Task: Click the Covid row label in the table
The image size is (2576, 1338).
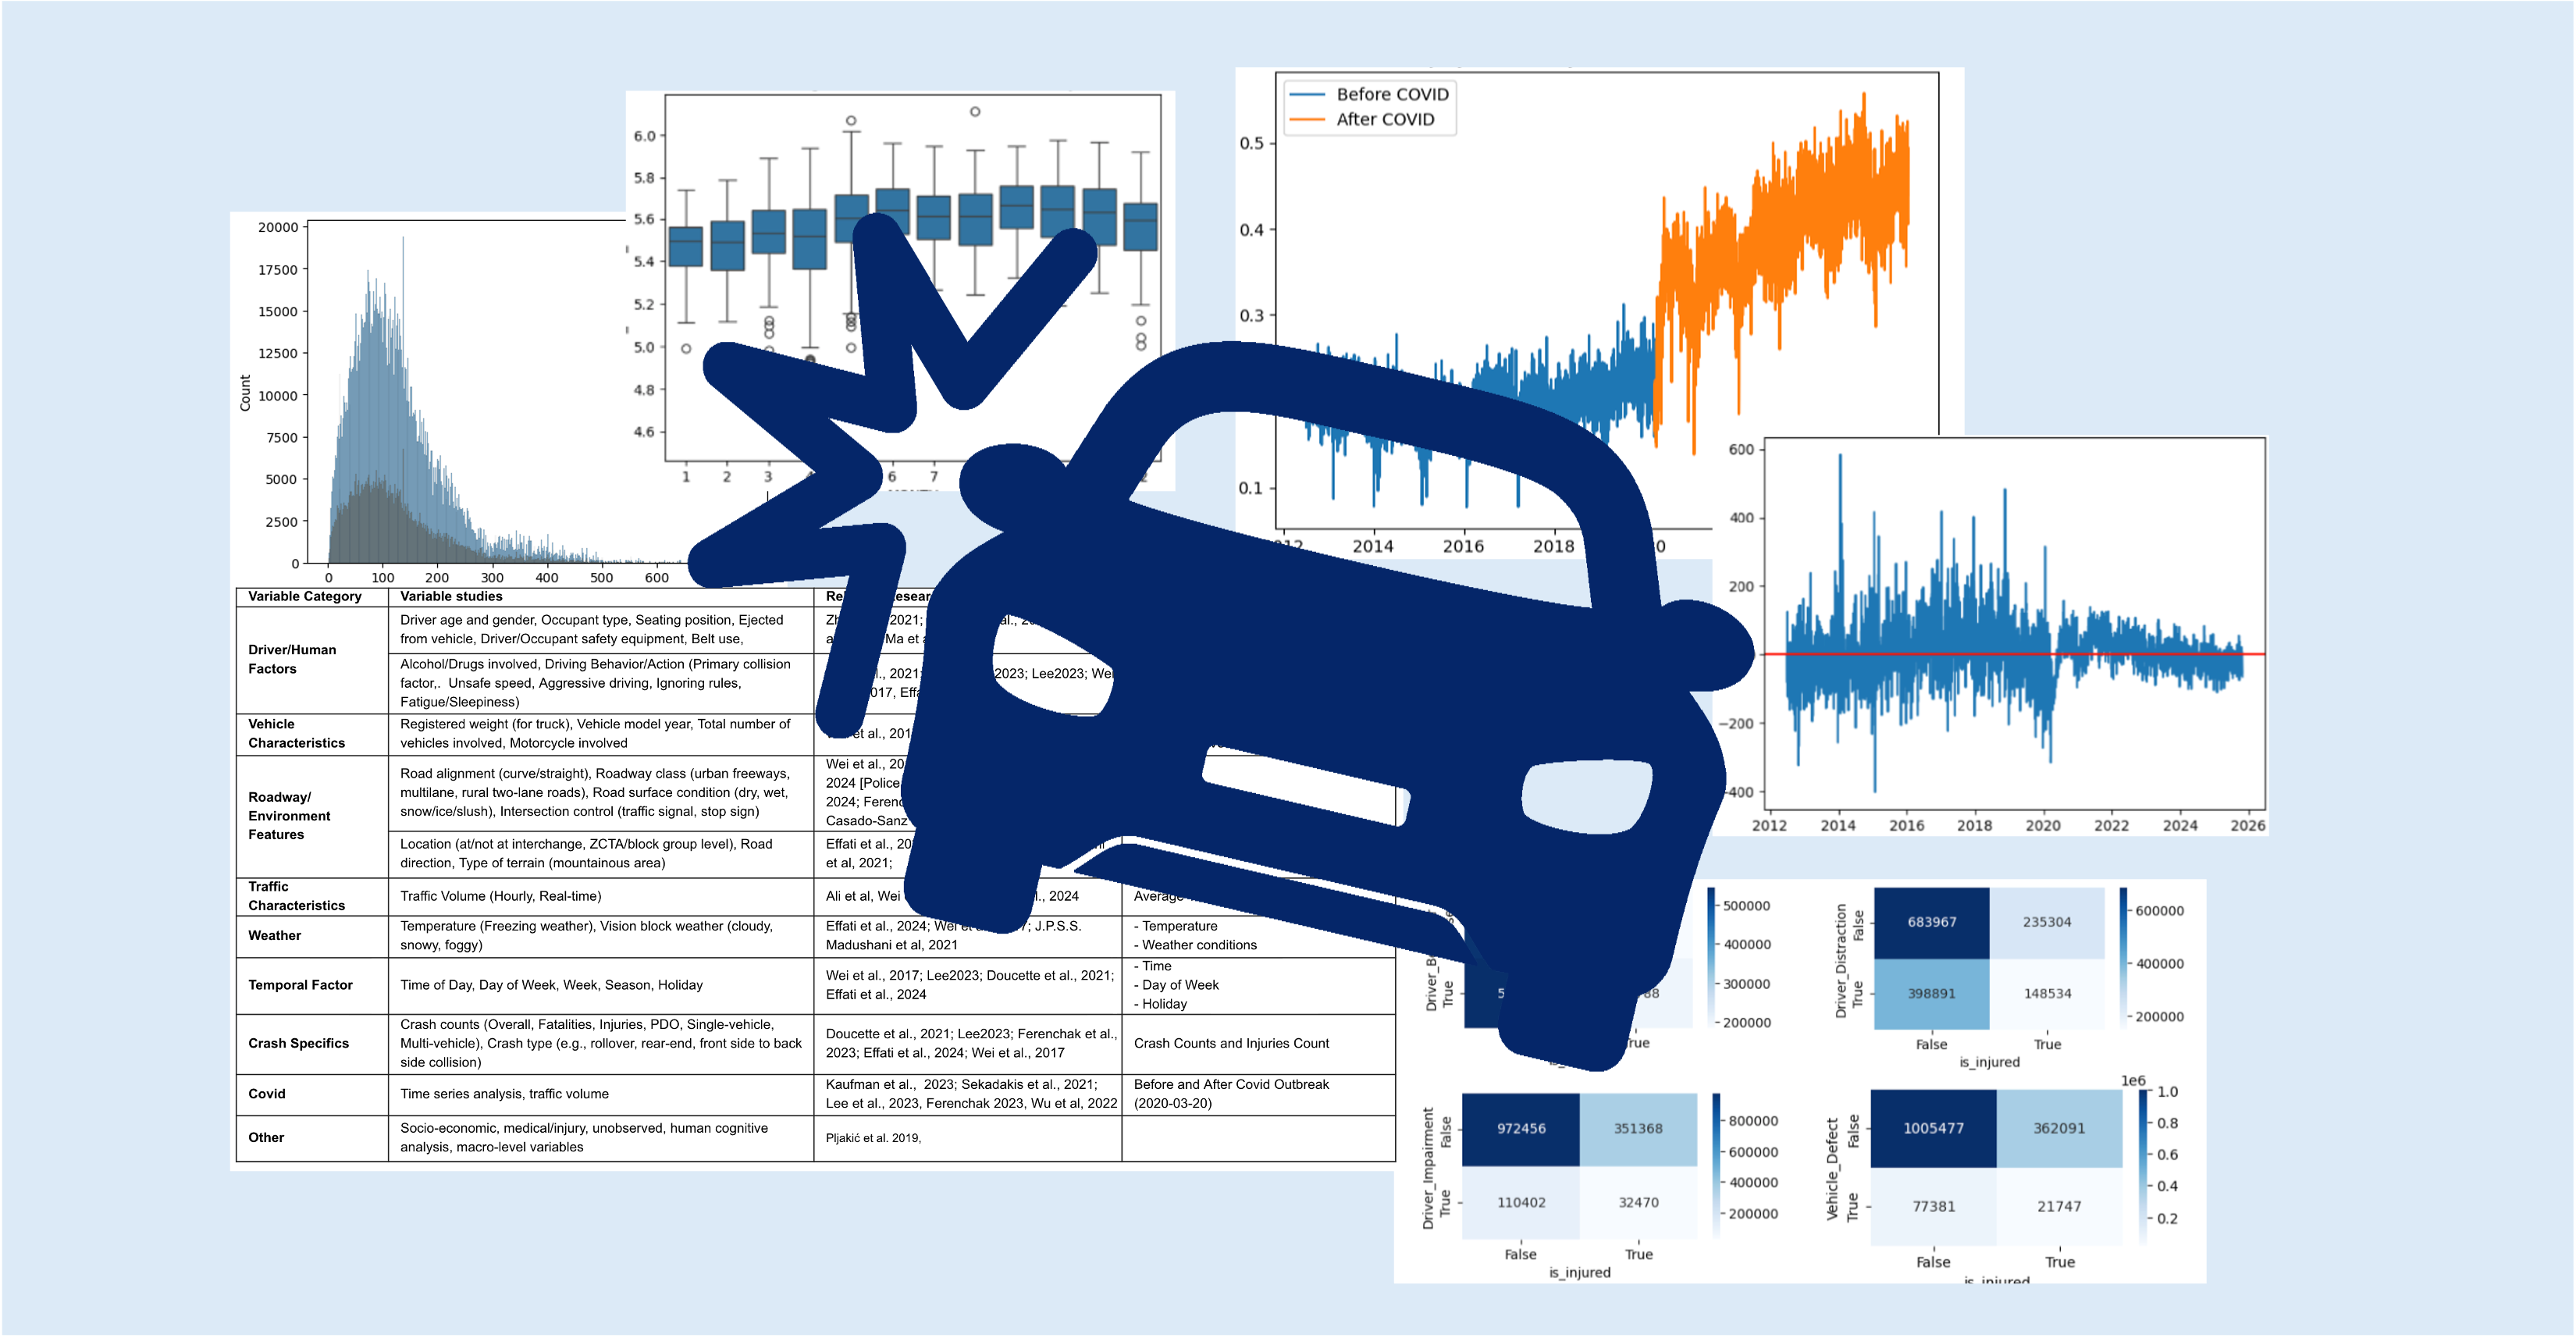Action: pyautogui.click(x=265, y=1094)
